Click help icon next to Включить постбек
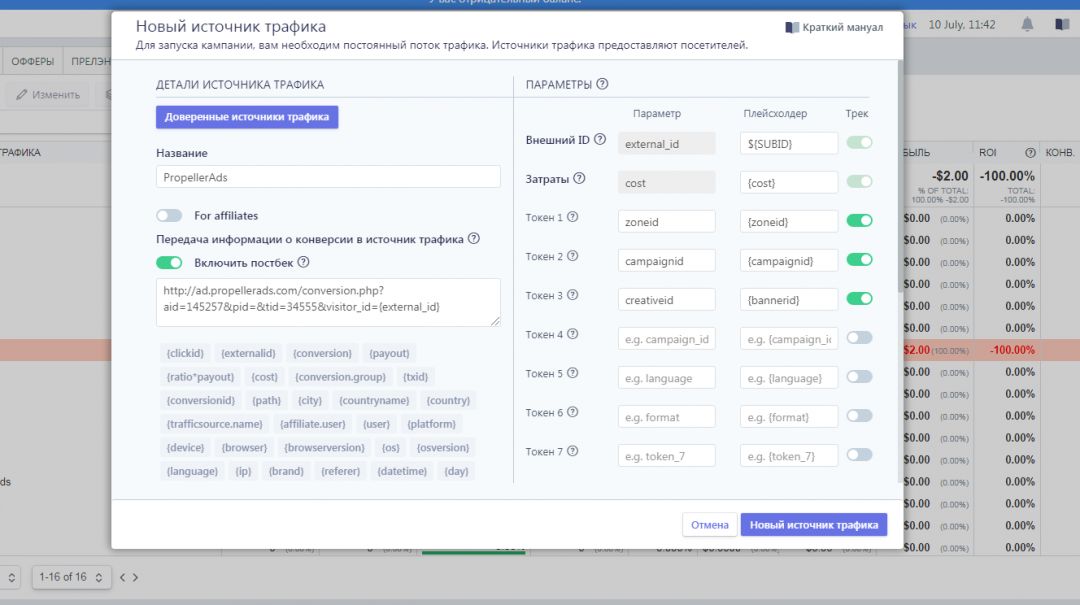 click(x=303, y=263)
